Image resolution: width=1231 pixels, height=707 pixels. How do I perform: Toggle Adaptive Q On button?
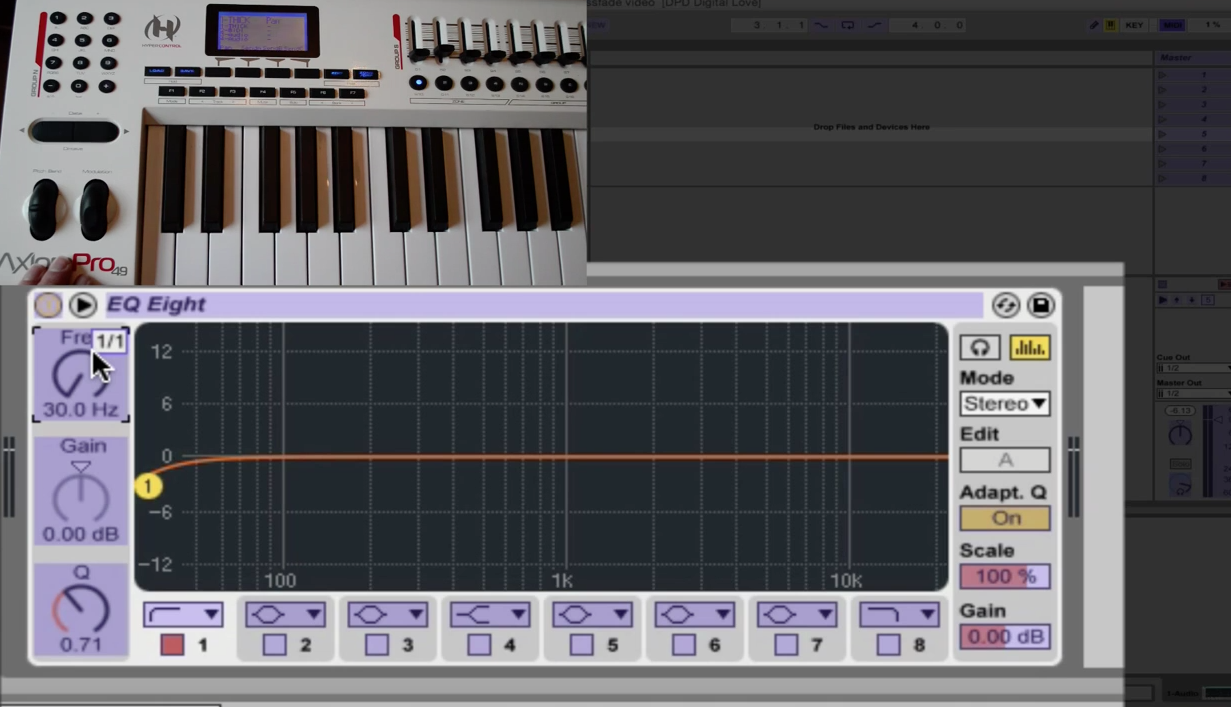point(1005,518)
